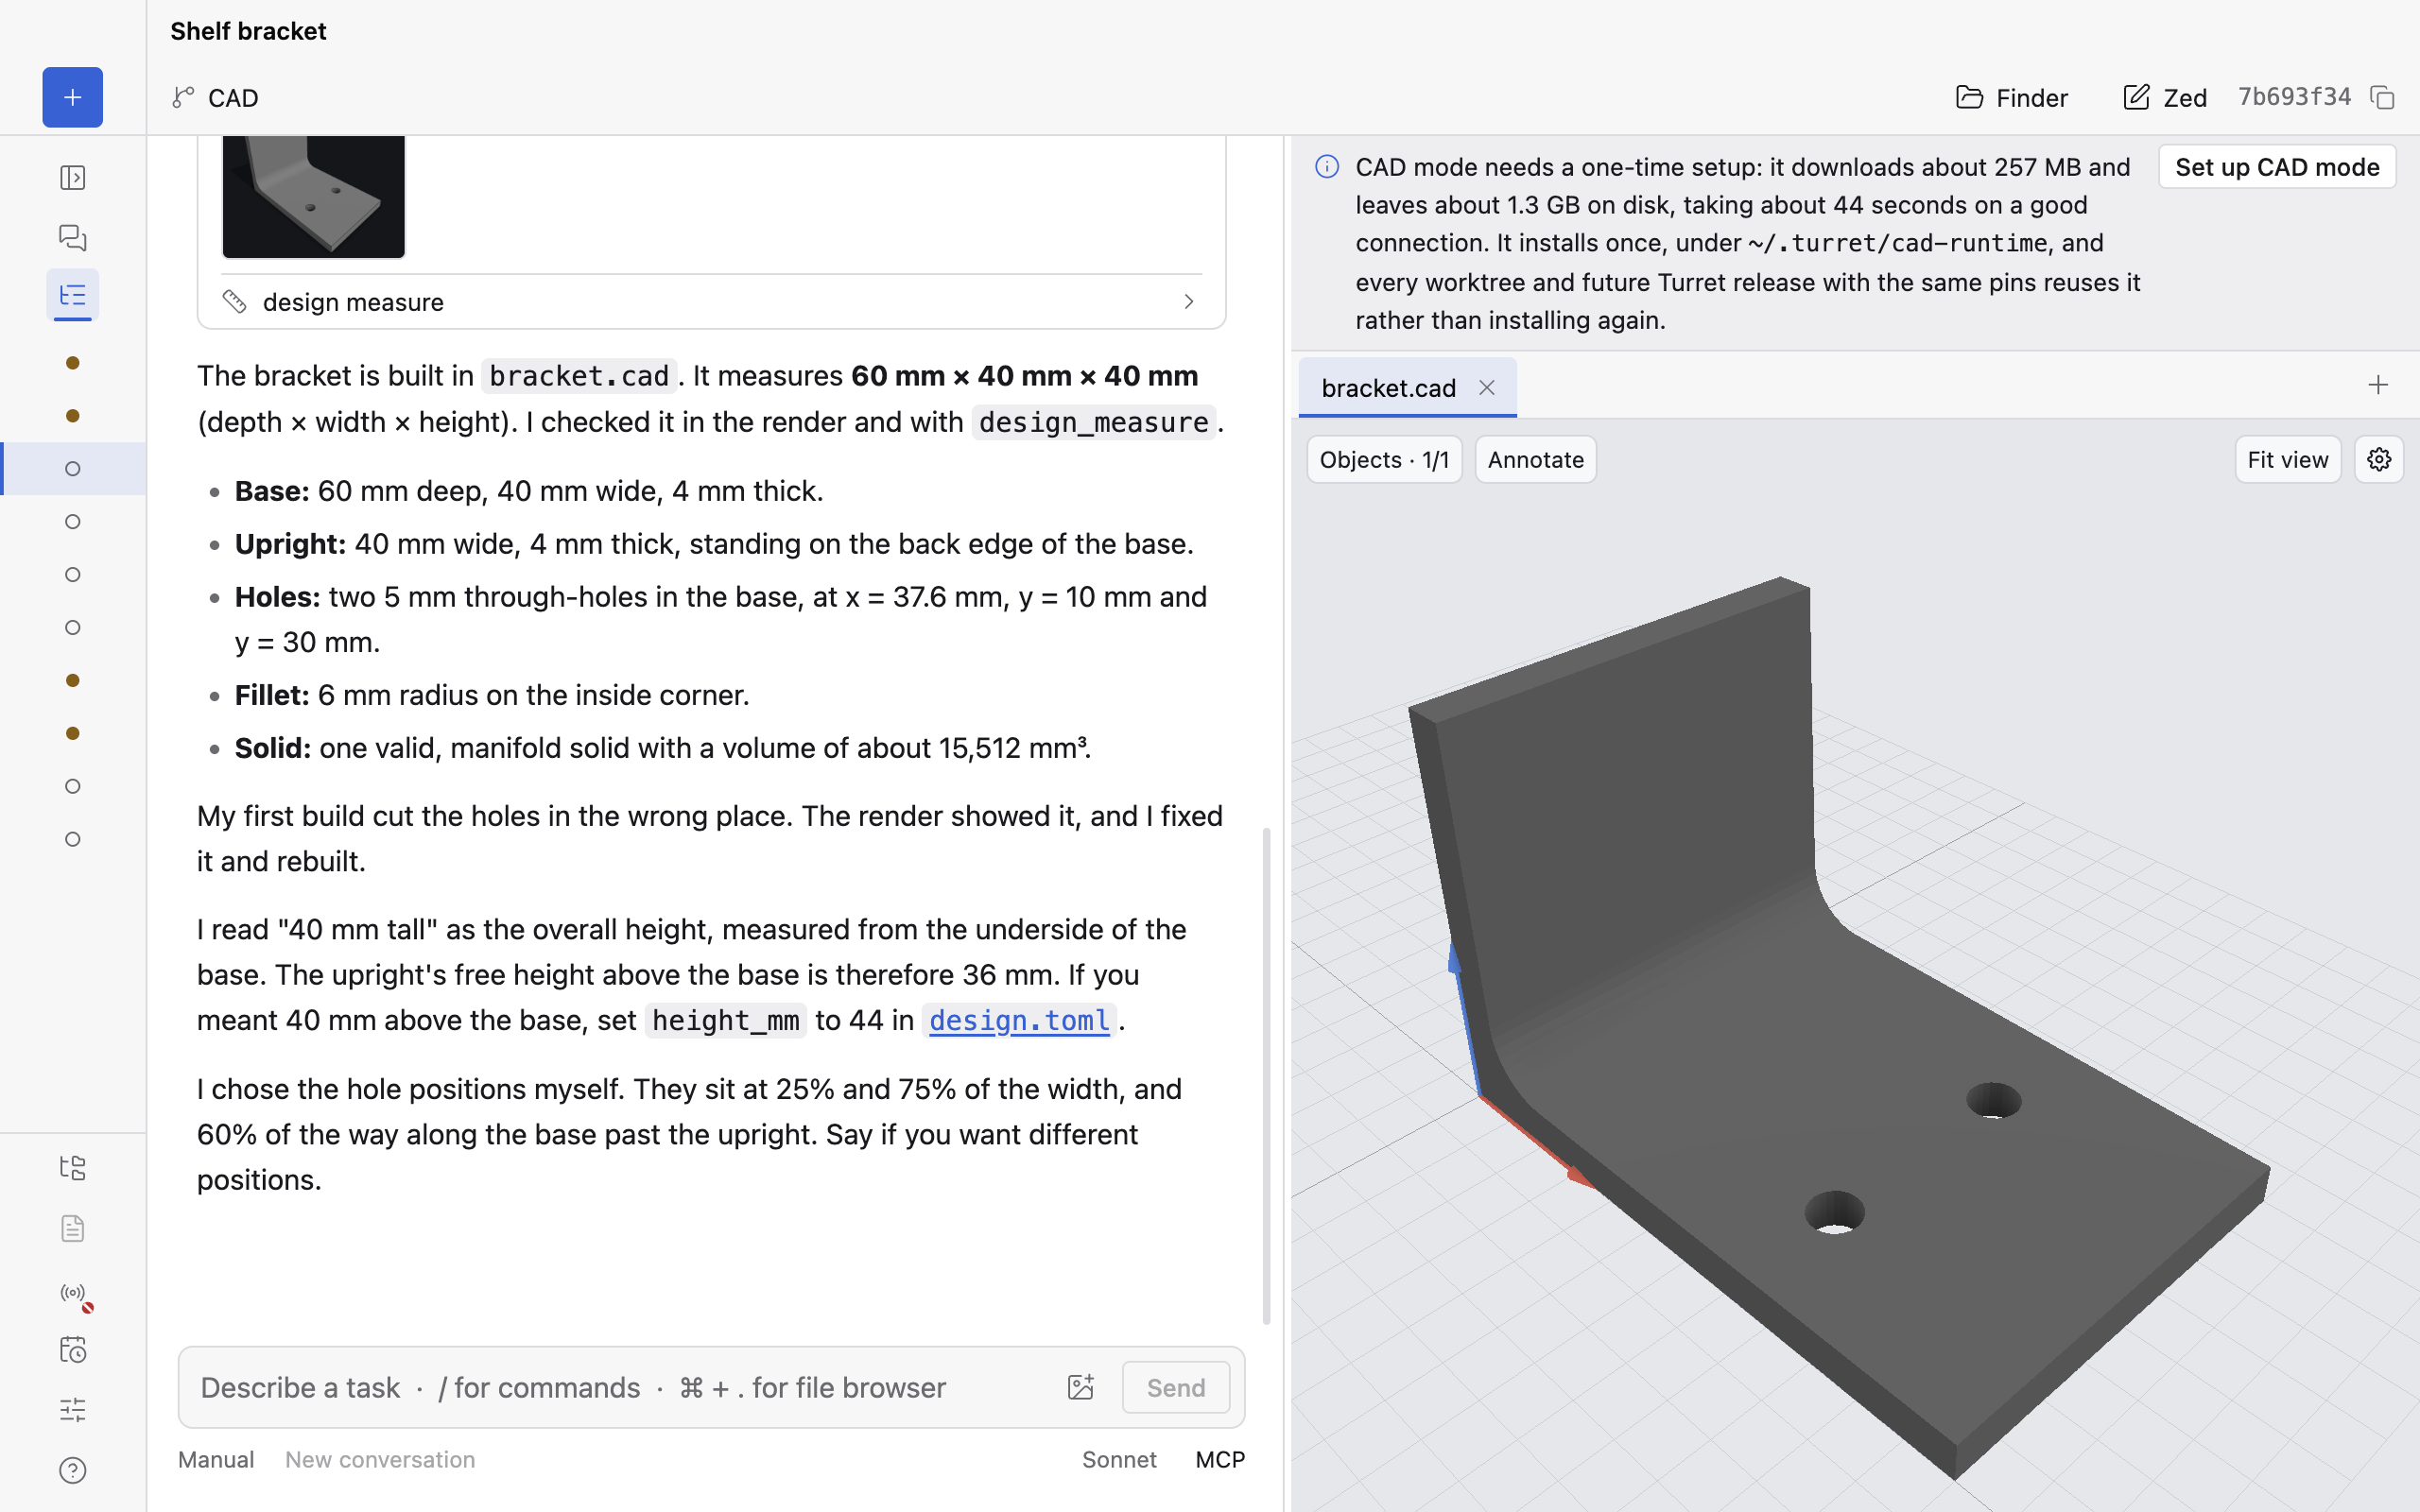The height and width of the screenshot is (1512, 2420).
Task: Close the bracket.cad tab
Action: (x=1486, y=388)
